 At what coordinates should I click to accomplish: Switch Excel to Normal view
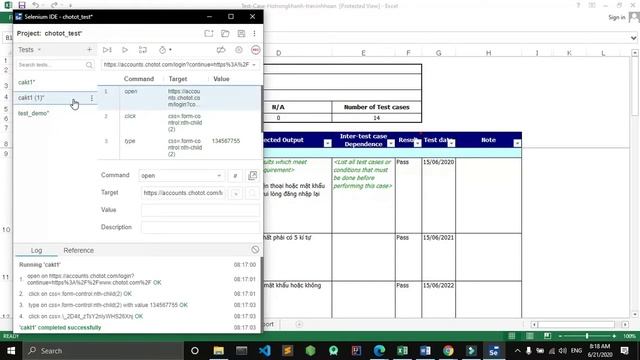tap(511, 336)
